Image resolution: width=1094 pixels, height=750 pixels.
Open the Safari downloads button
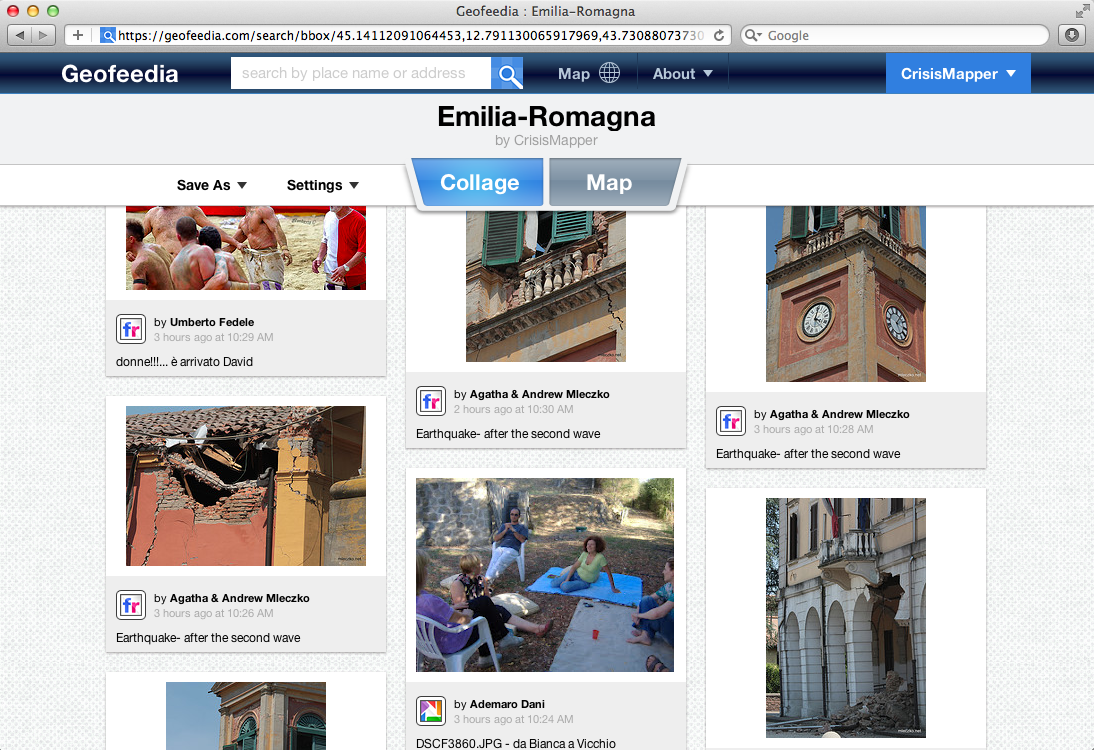click(x=1071, y=35)
